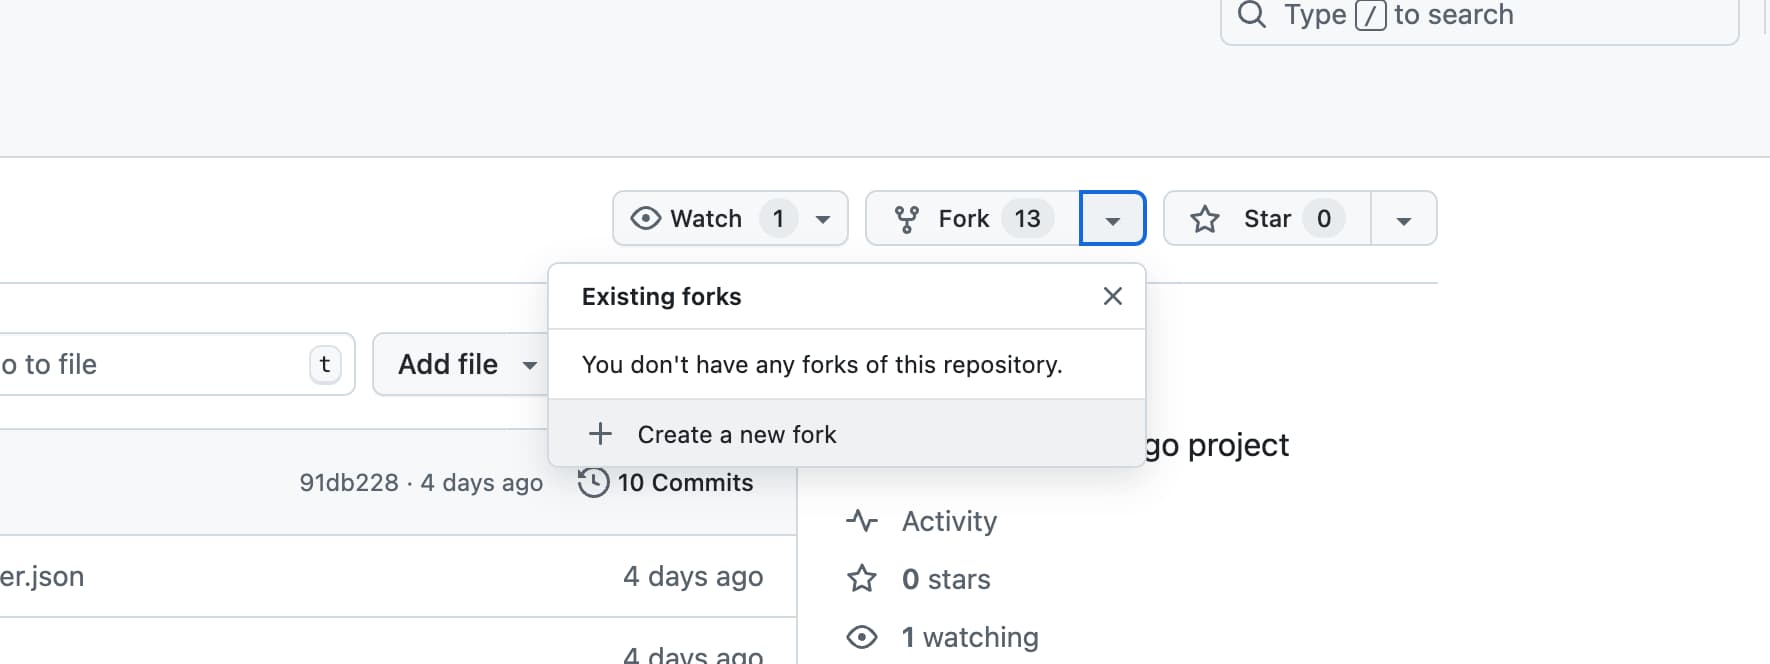The width and height of the screenshot is (1770, 664).
Task: Toggle the Fork options dropdown arrow
Action: [1112, 219]
